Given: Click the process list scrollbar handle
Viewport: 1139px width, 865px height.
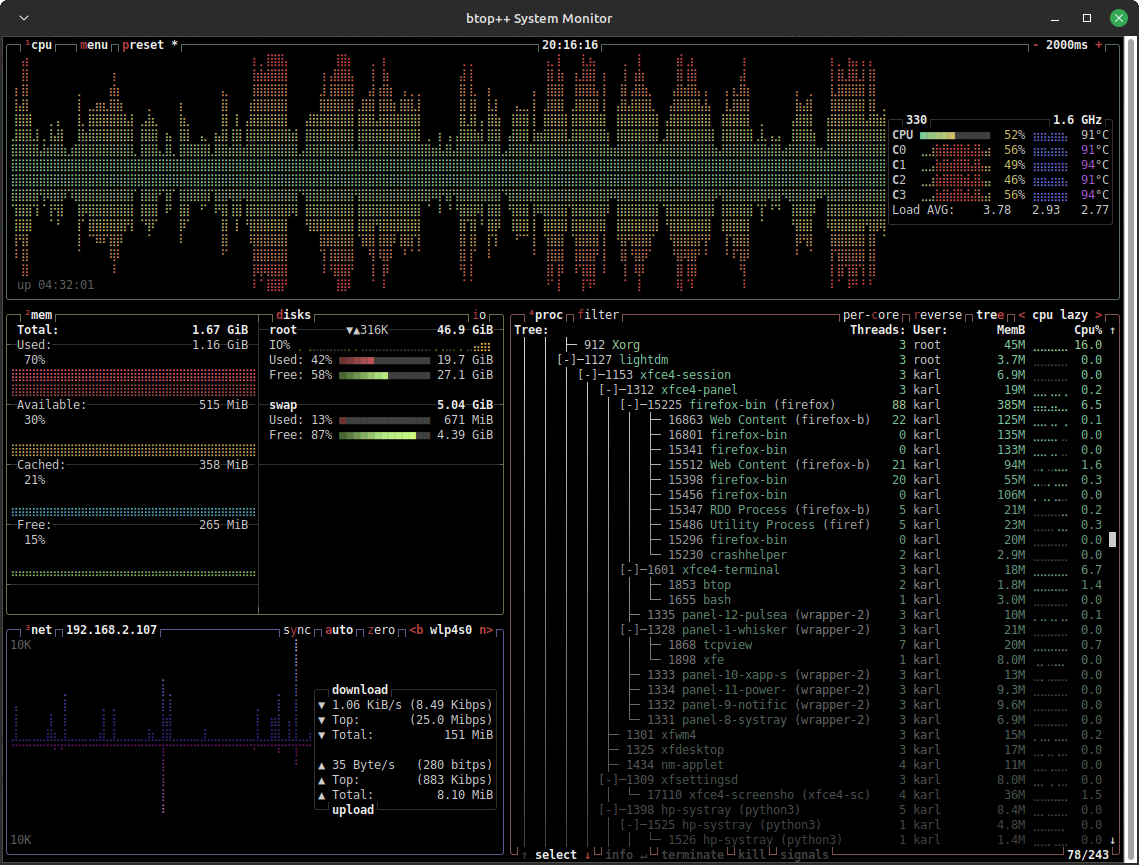Looking at the screenshot, I should tap(1112, 540).
